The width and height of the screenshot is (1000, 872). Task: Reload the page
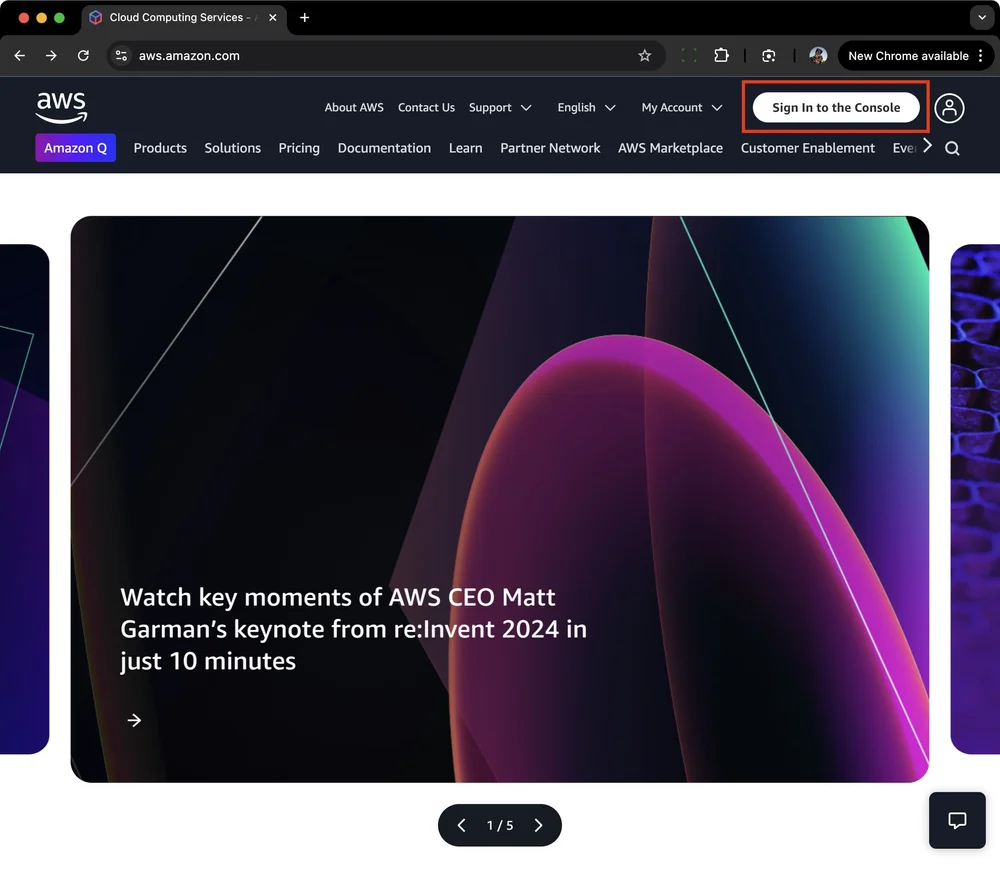pyautogui.click(x=83, y=55)
